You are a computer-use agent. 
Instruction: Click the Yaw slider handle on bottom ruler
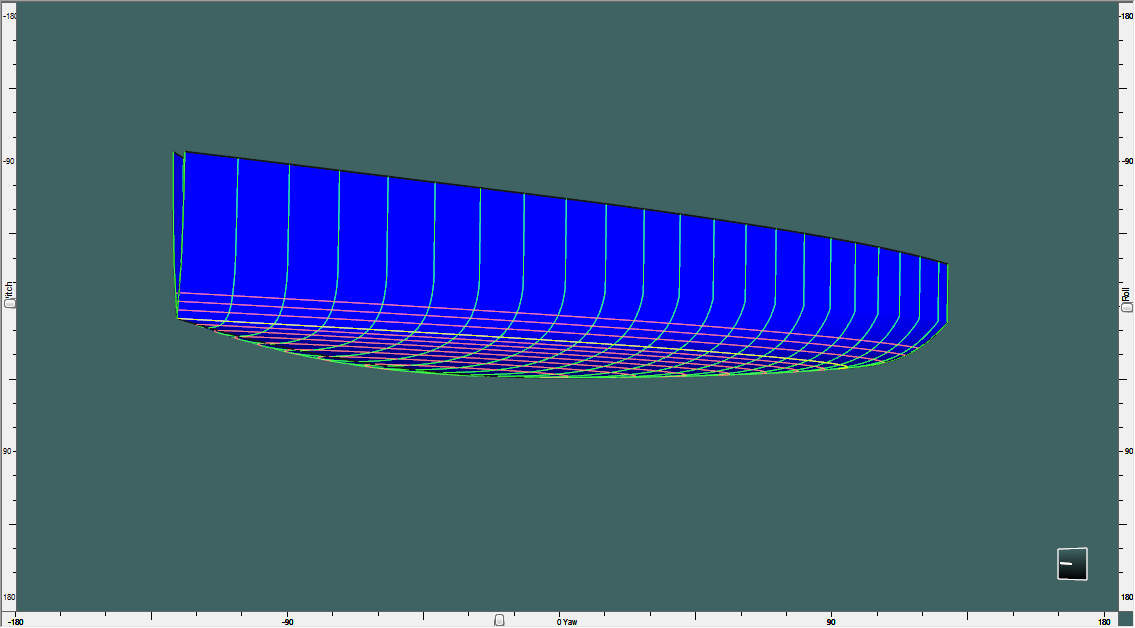[x=499, y=620]
